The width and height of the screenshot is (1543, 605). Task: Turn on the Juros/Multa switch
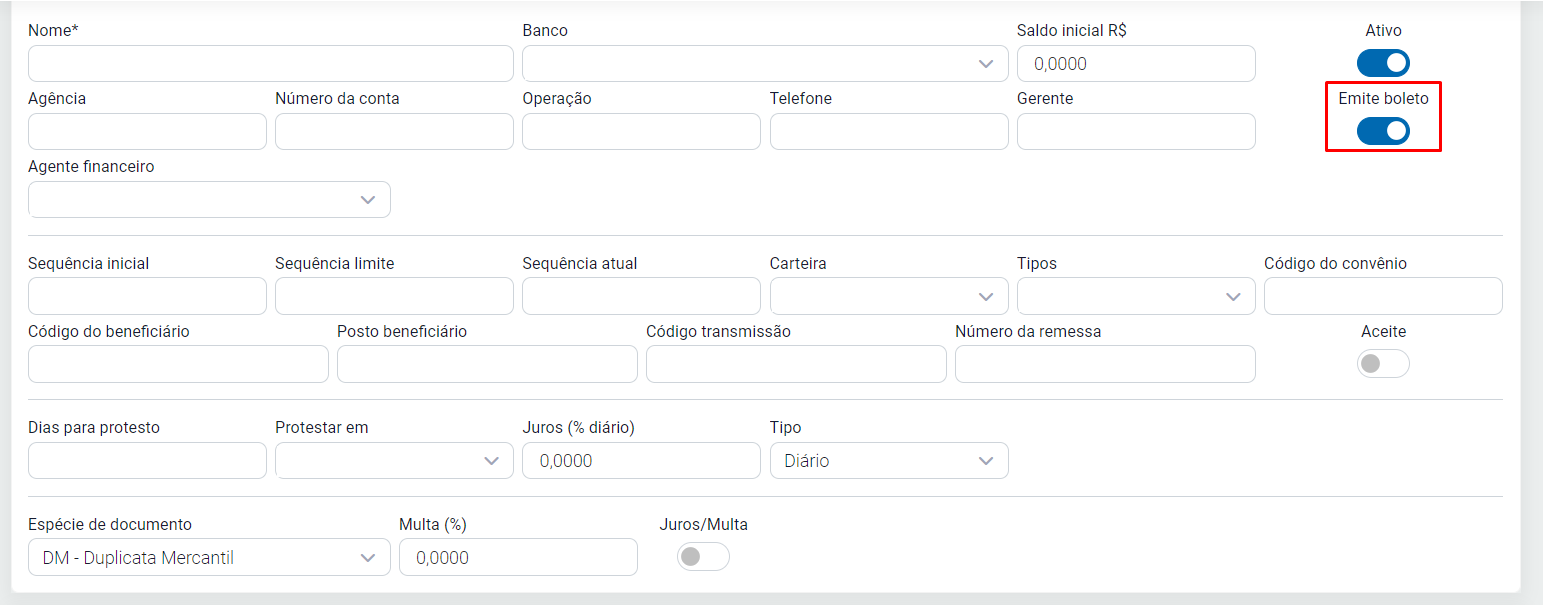(703, 557)
